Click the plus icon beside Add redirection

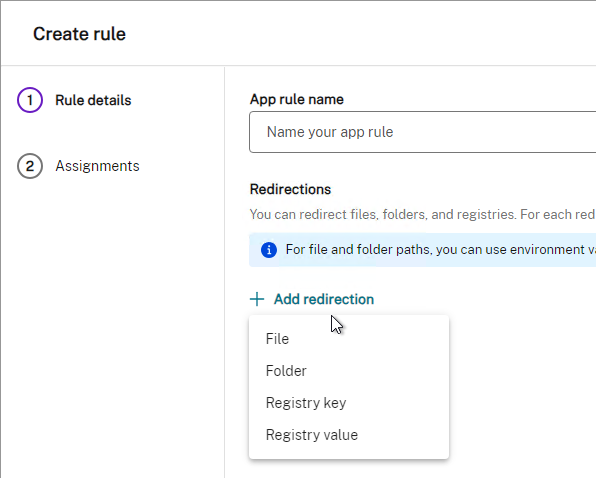click(257, 299)
